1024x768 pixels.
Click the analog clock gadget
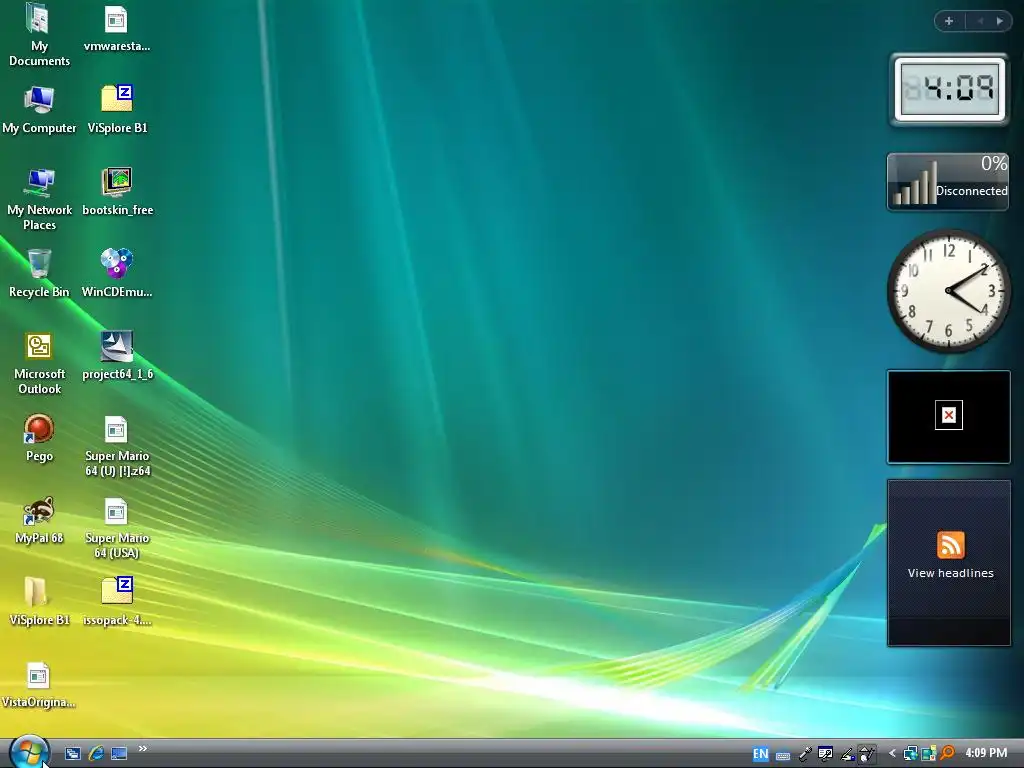(948, 291)
